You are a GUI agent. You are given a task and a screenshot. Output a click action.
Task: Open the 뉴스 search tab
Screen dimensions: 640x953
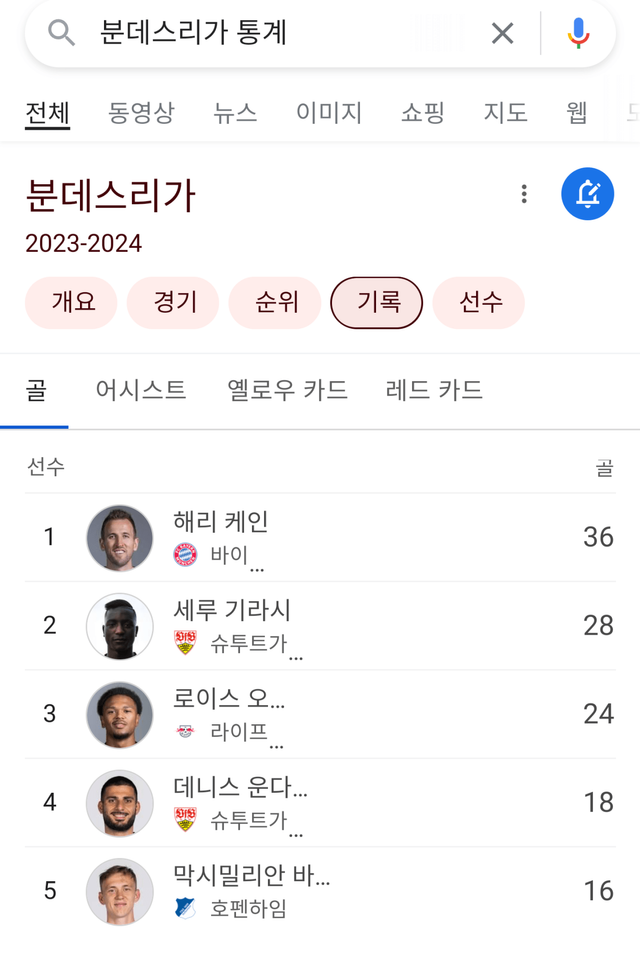point(235,113)
